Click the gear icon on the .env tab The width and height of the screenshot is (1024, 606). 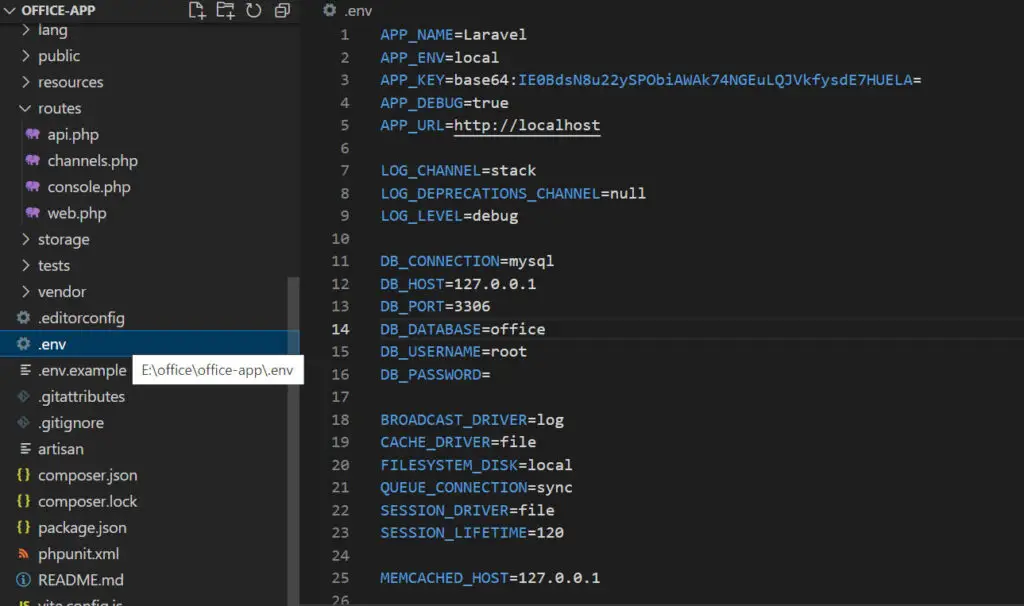pyautogui.click(x=330, y=10)
